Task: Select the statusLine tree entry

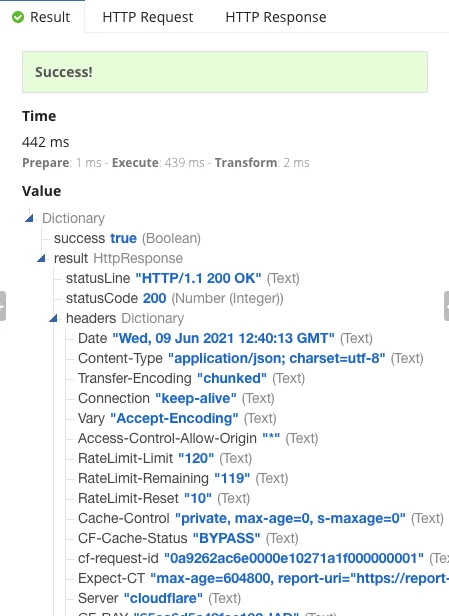Action: tap(183, 278)
